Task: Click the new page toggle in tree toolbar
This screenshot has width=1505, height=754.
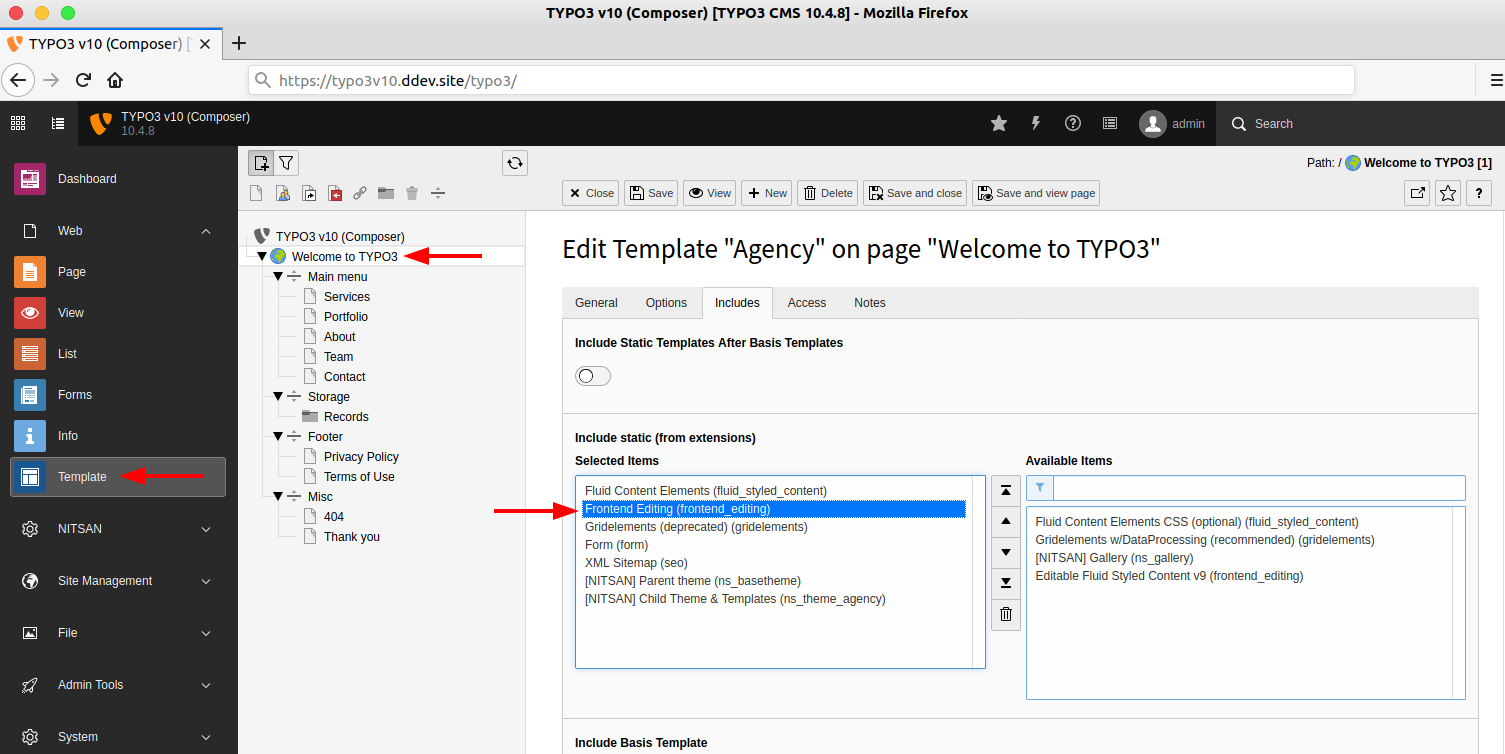Action: (261, 163)
